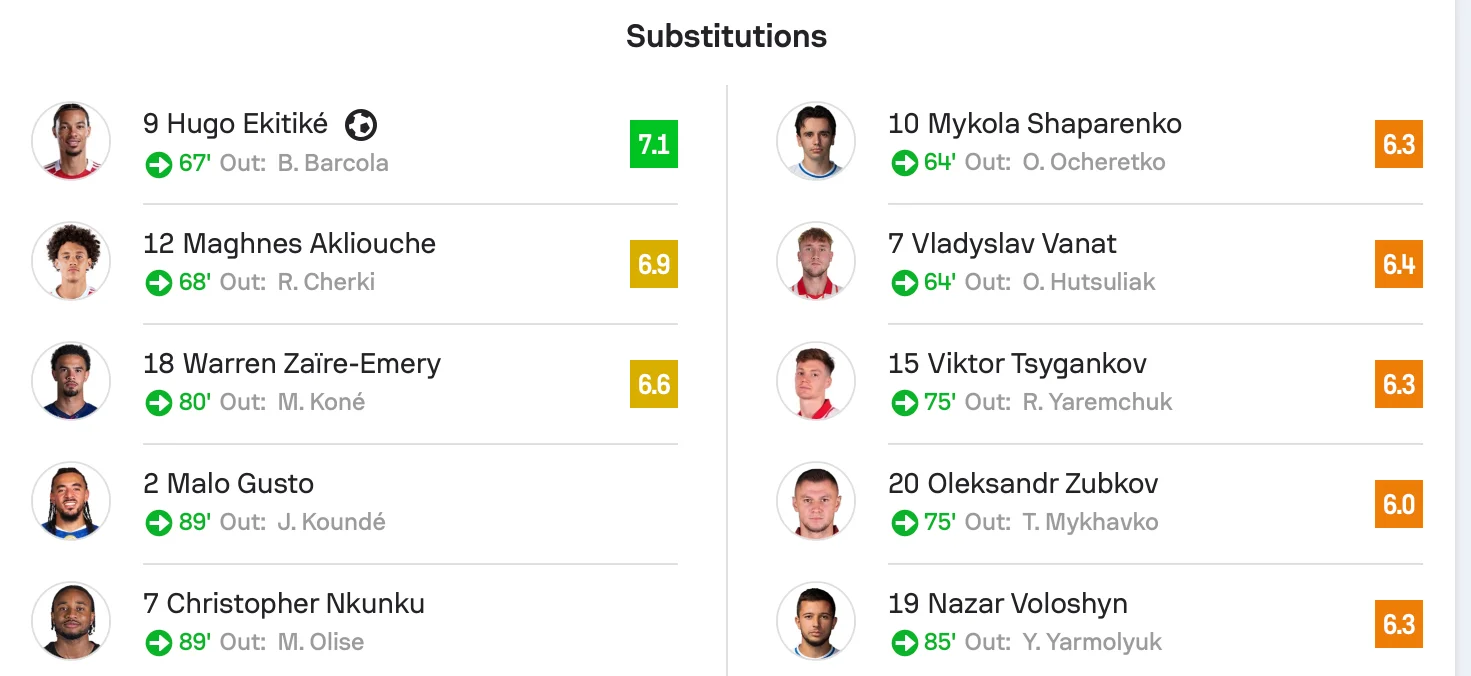Open the Maghnes Akliouche player link

pyautogui.click(x=289, y=244)
